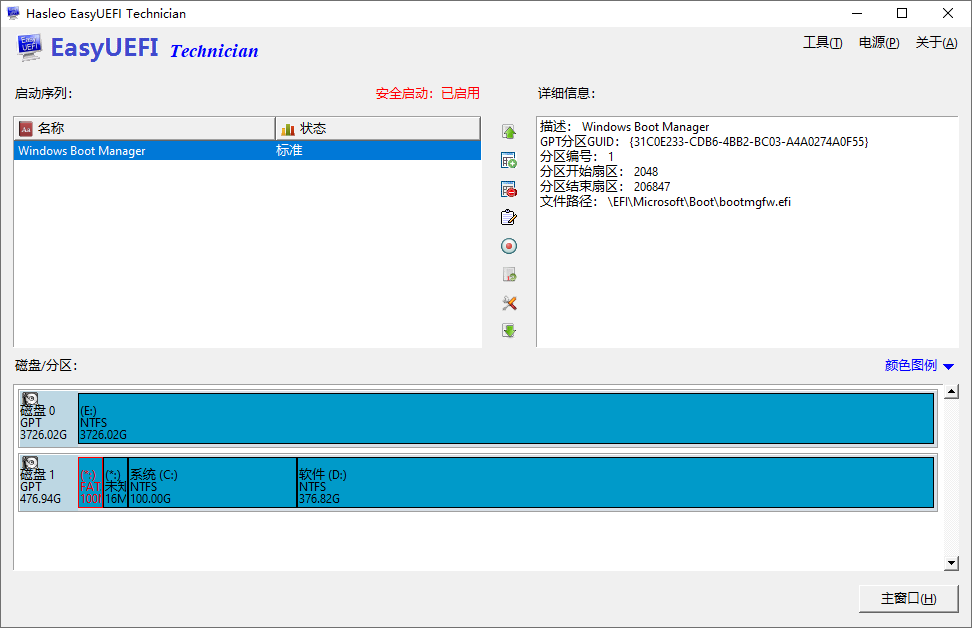Open the 电源(P) menu
Image resolution: width=972 pixels, height=628 pixels.
(x=878, y=42)
